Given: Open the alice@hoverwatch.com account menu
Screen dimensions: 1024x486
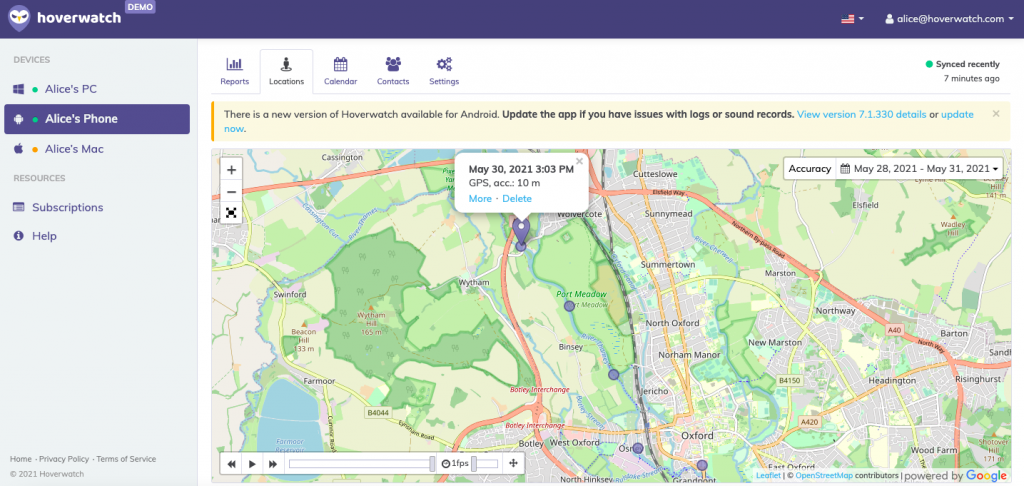Looking at the screenshot, I should (x=950, y=19).
